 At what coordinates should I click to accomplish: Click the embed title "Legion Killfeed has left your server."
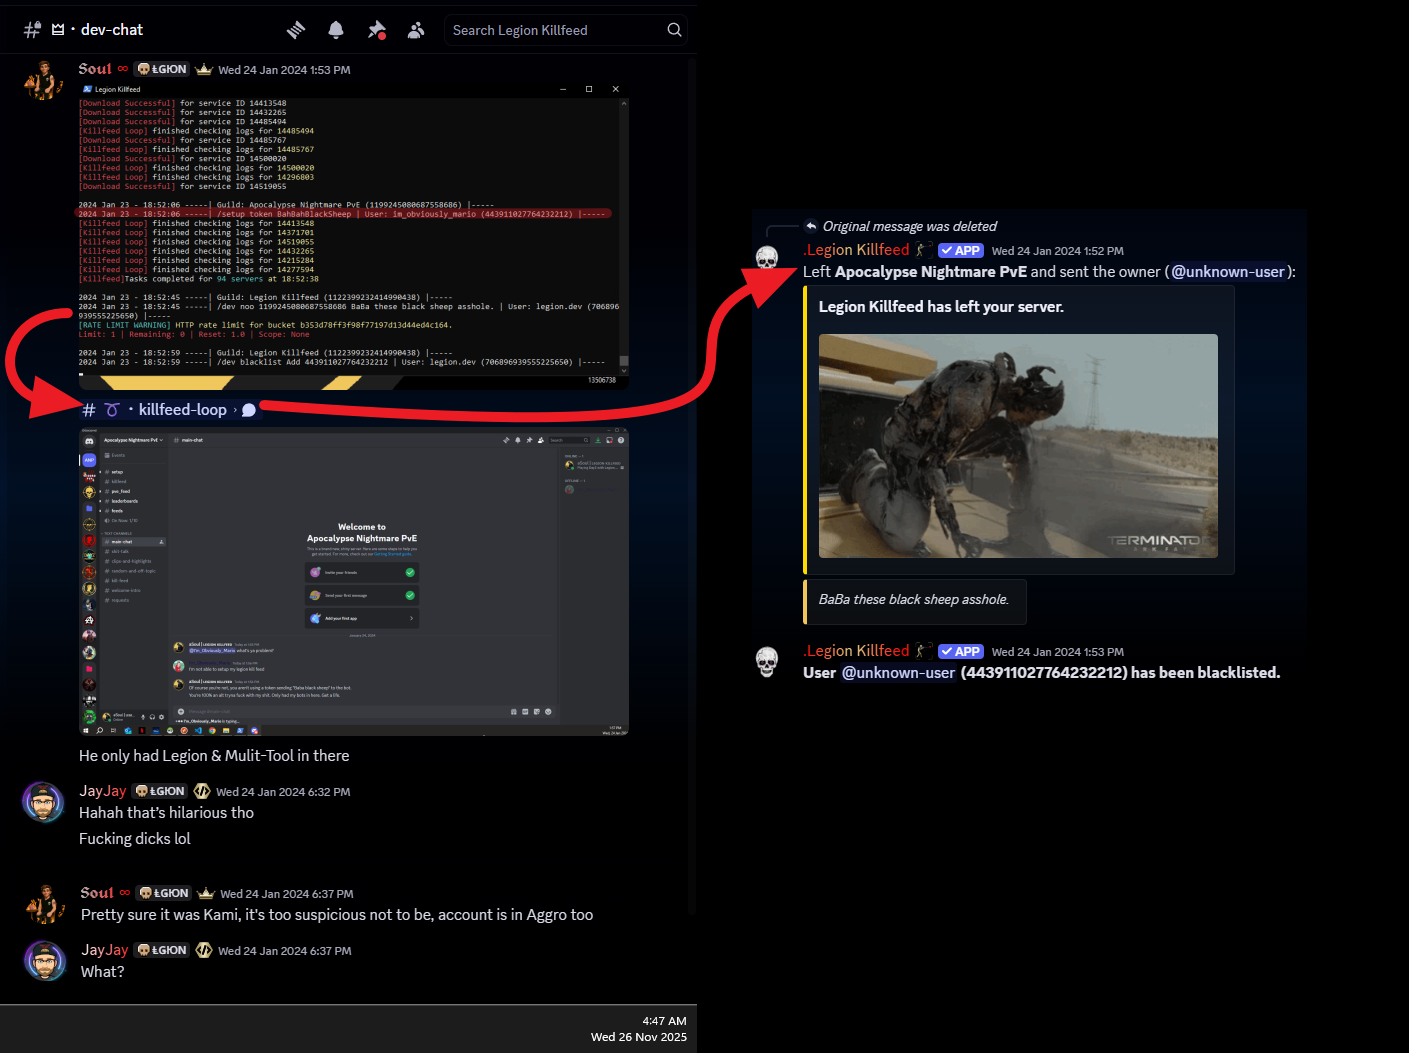coord(941,307)
